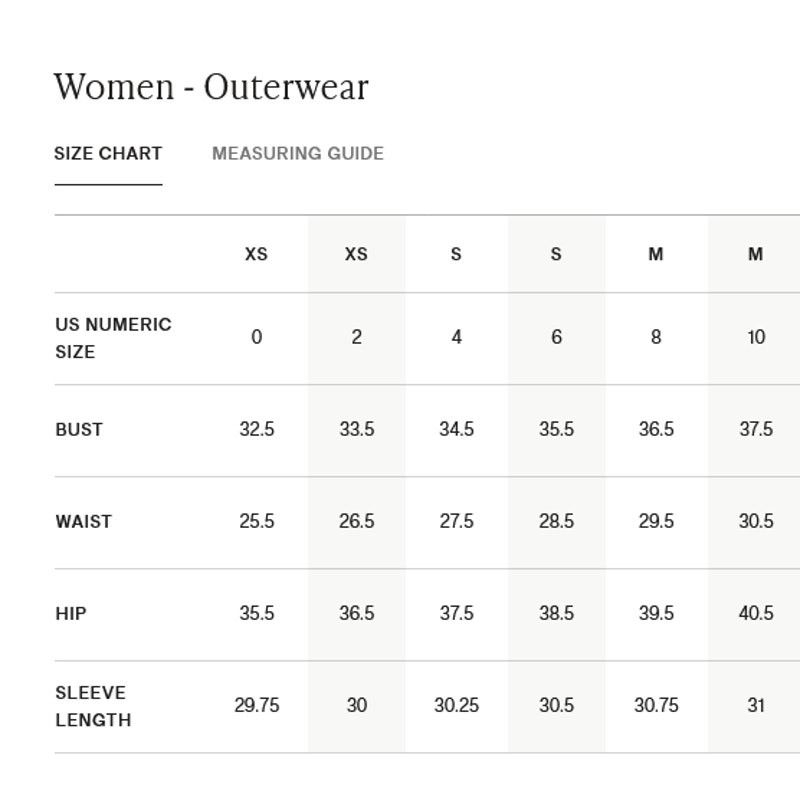Click US numeric size 6 cell
Viewport: 800px width, 800px height.
[x=557, y=337]
